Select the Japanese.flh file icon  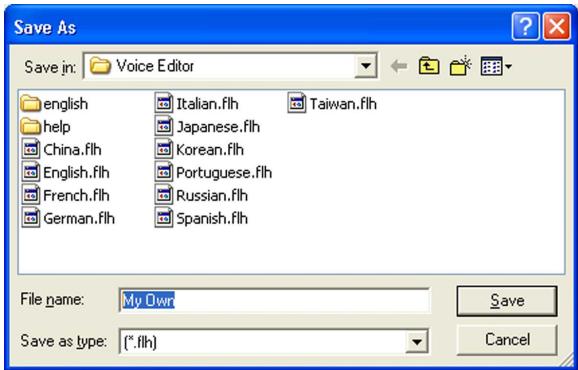pos(164,126)
